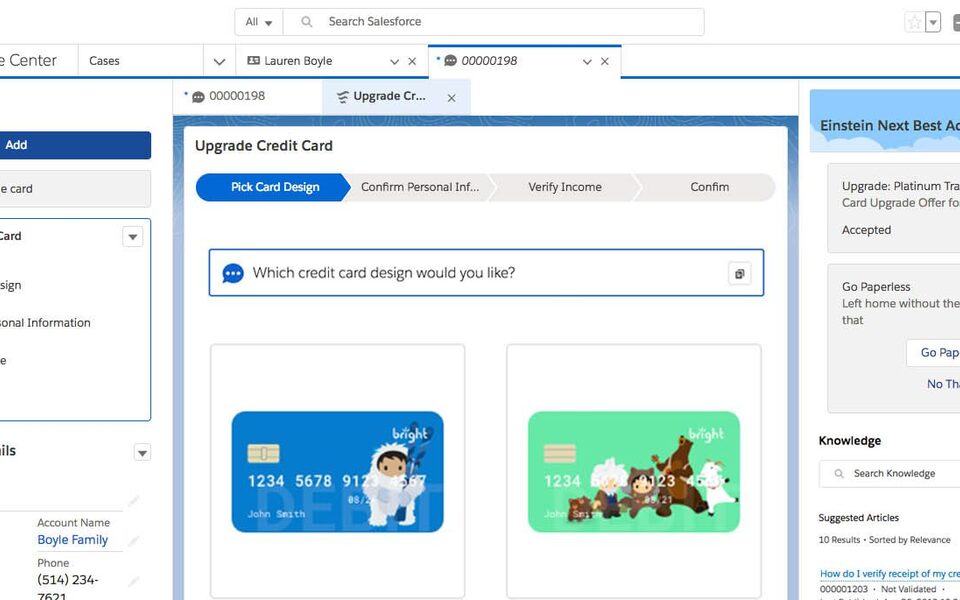960x600 pixels.
Task: Focus the Search Salesforce field
Action: coord(493,22)
